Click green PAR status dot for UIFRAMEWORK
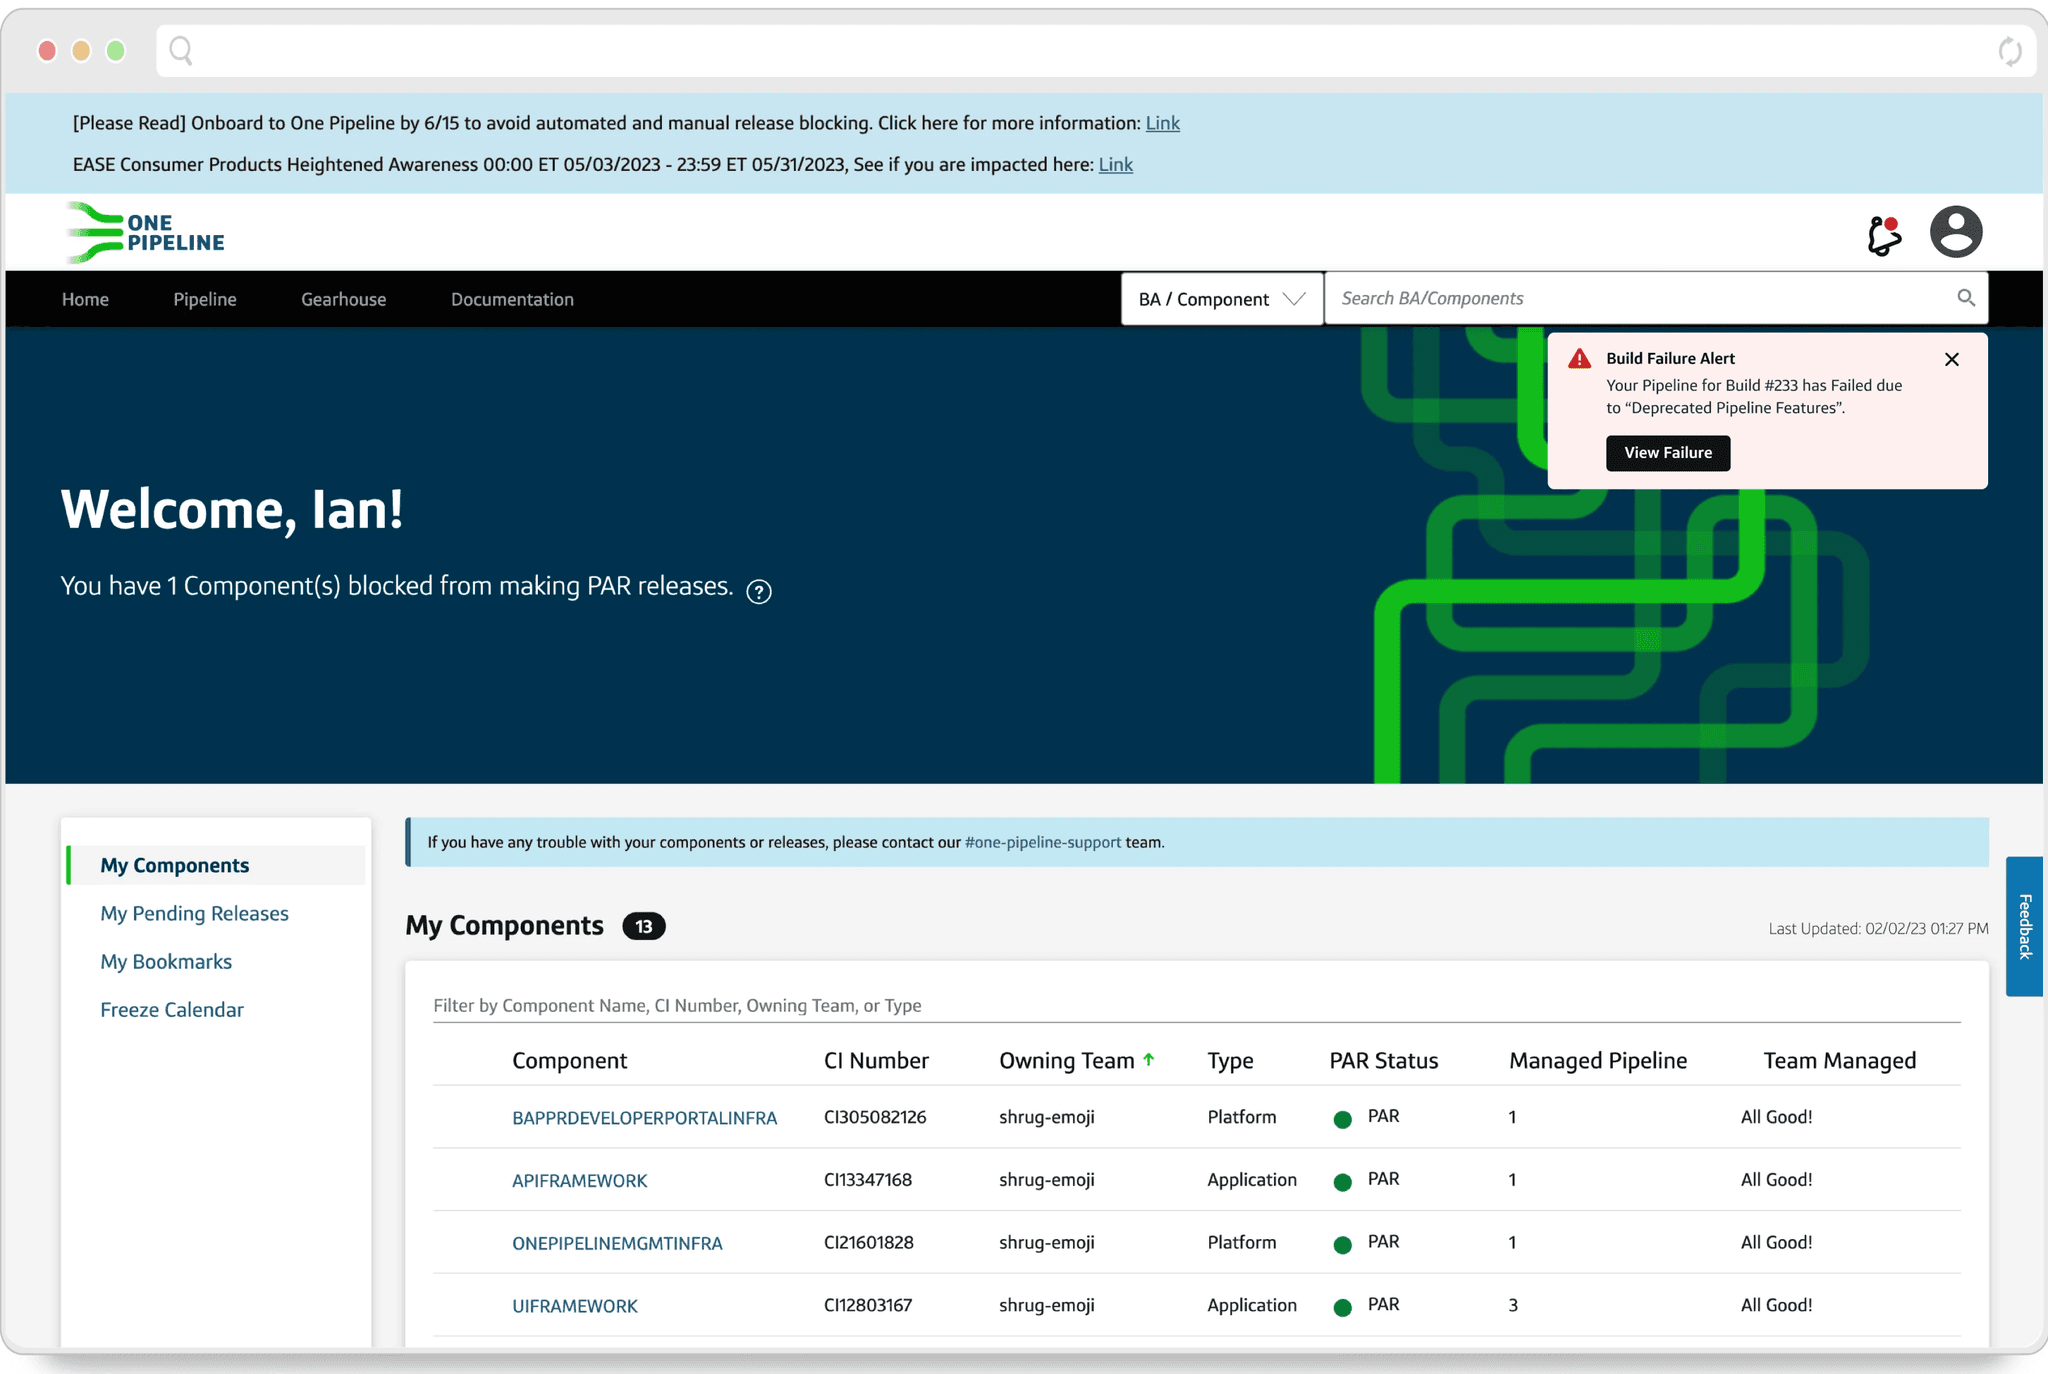This screenshot has height=1374, width=2048. pyautogui.click(x=1343, y=1307)
